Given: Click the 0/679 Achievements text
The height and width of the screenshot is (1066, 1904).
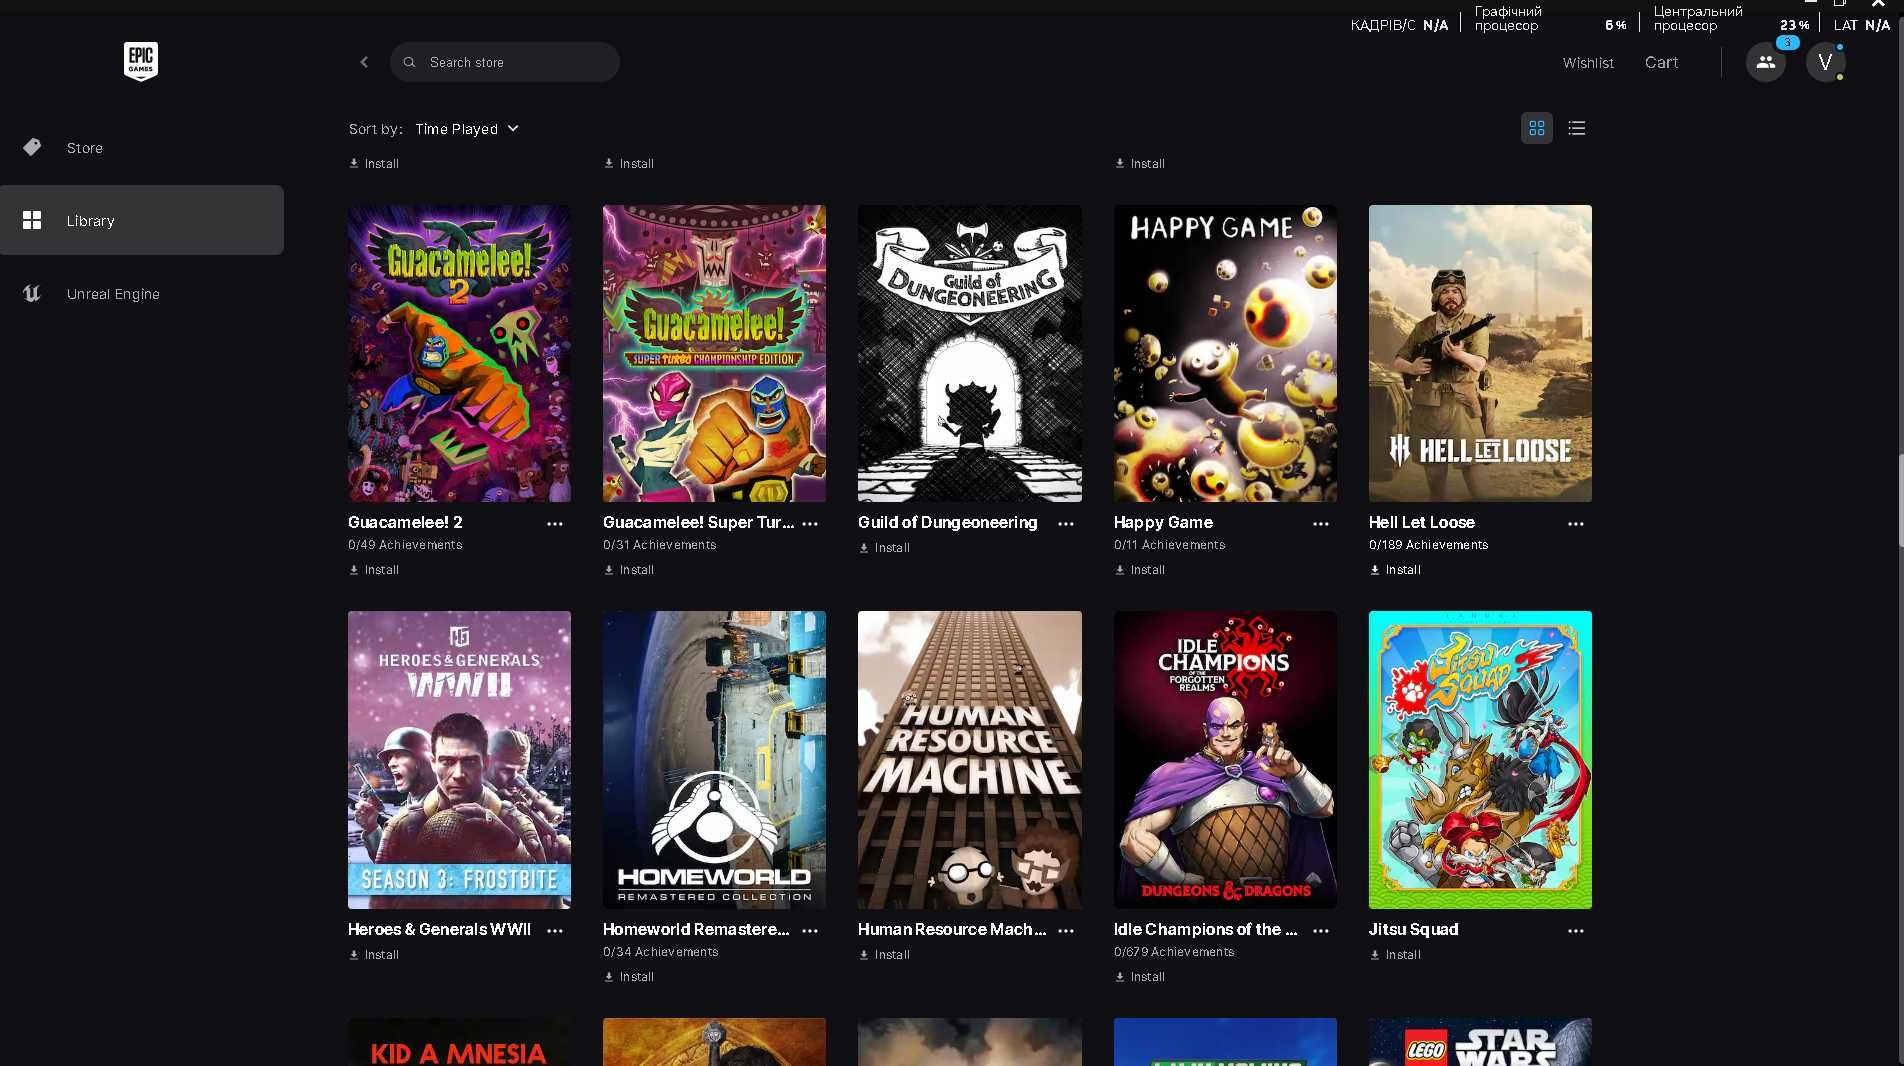Looking at the screenshot, I should tap(1174, 952).
